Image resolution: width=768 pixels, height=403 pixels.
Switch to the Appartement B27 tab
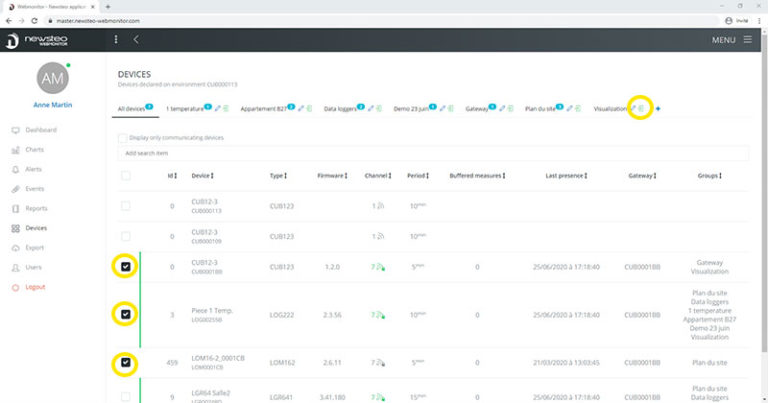pyautogui.click(x=264, y=109)
